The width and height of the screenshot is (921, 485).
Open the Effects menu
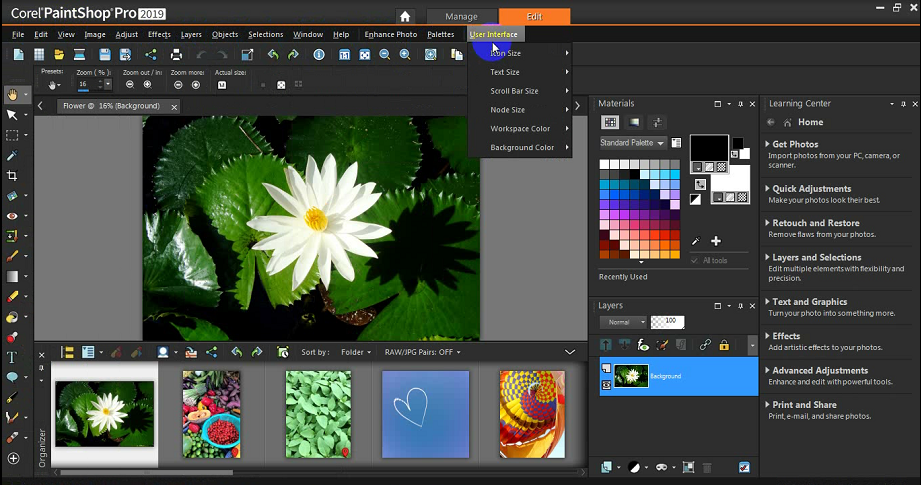click(159, 35)
